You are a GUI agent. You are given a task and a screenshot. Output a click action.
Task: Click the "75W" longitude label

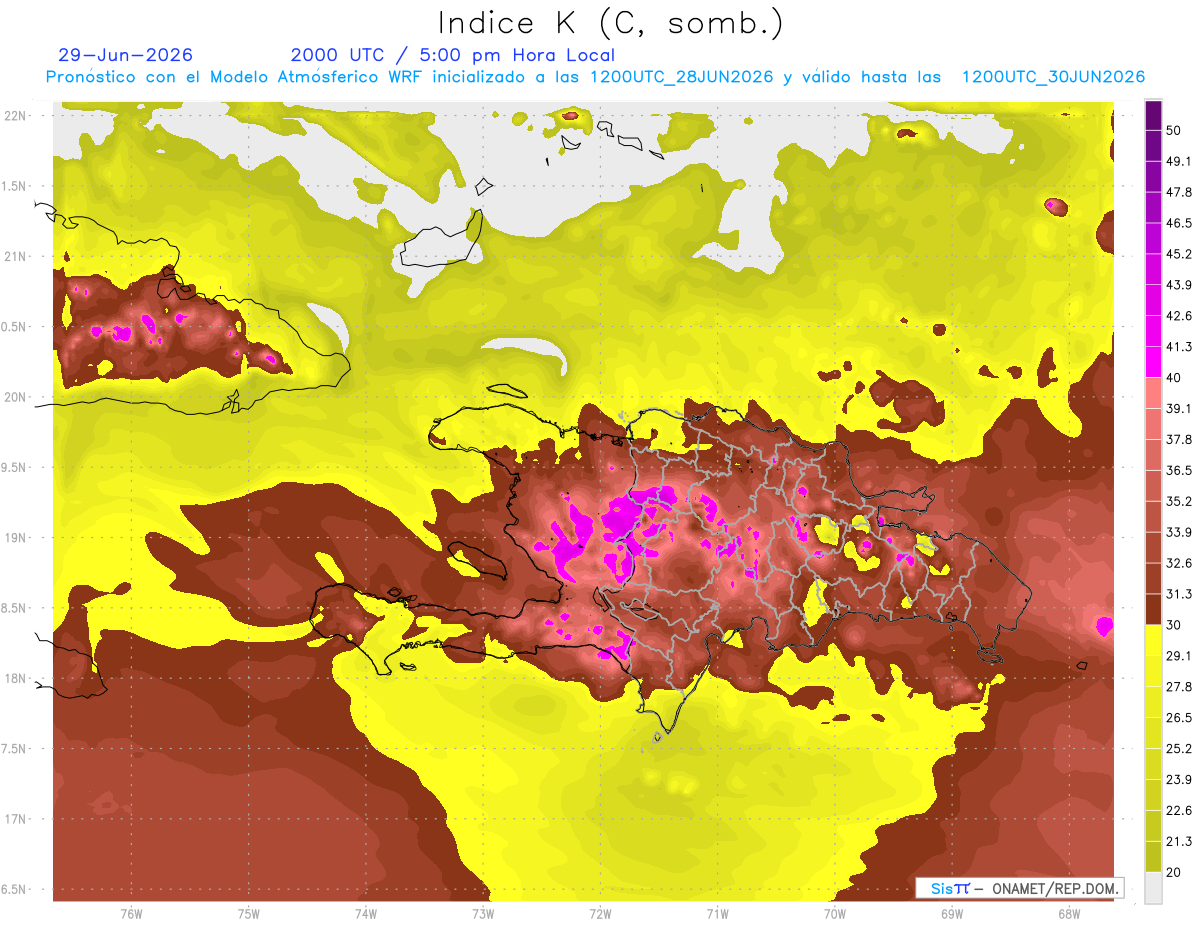[249, 914]
